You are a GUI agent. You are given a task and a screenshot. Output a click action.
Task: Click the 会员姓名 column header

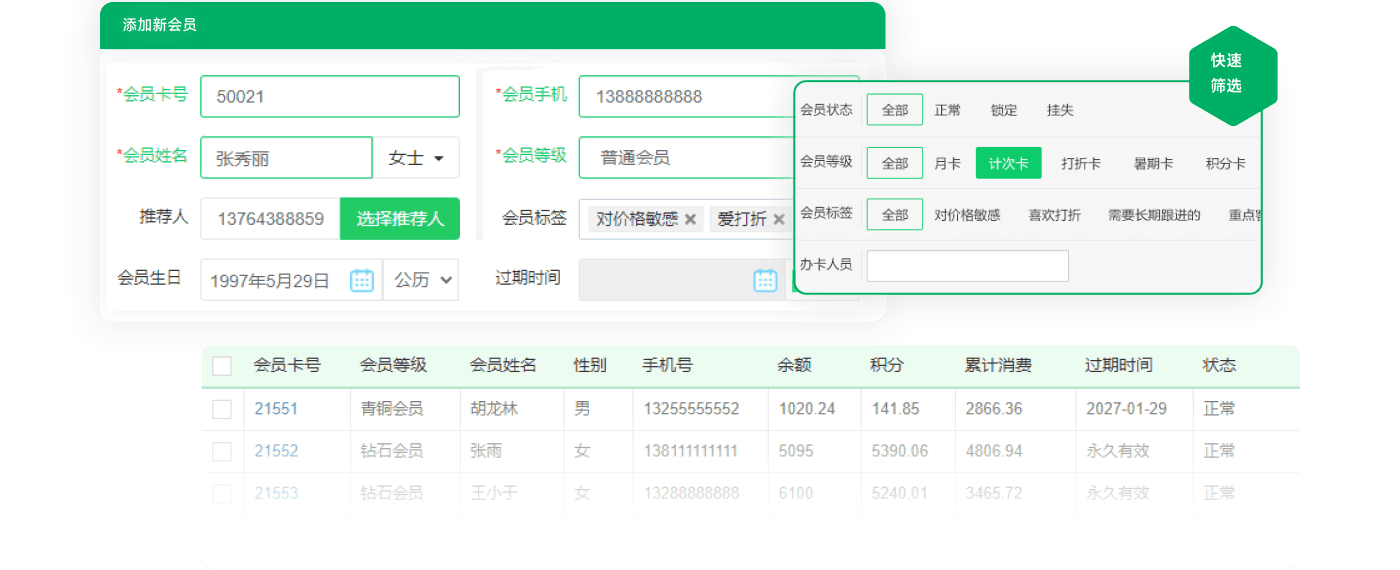[x=503, y=366]
